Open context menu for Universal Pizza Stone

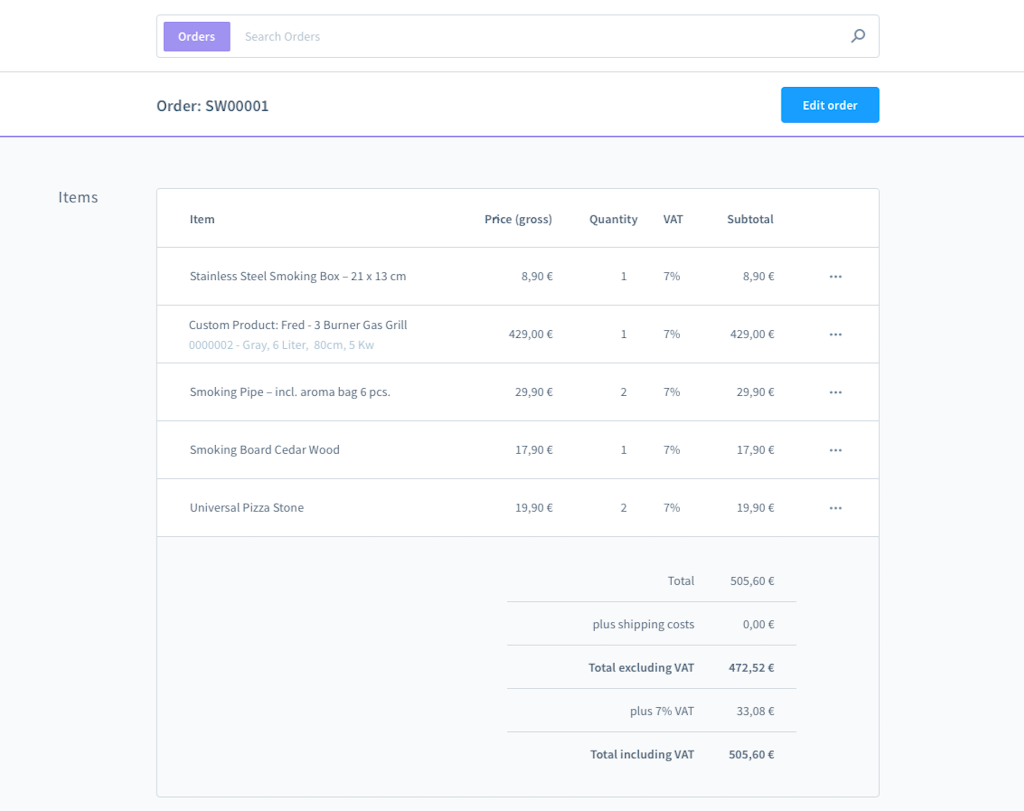coord(835,507)
